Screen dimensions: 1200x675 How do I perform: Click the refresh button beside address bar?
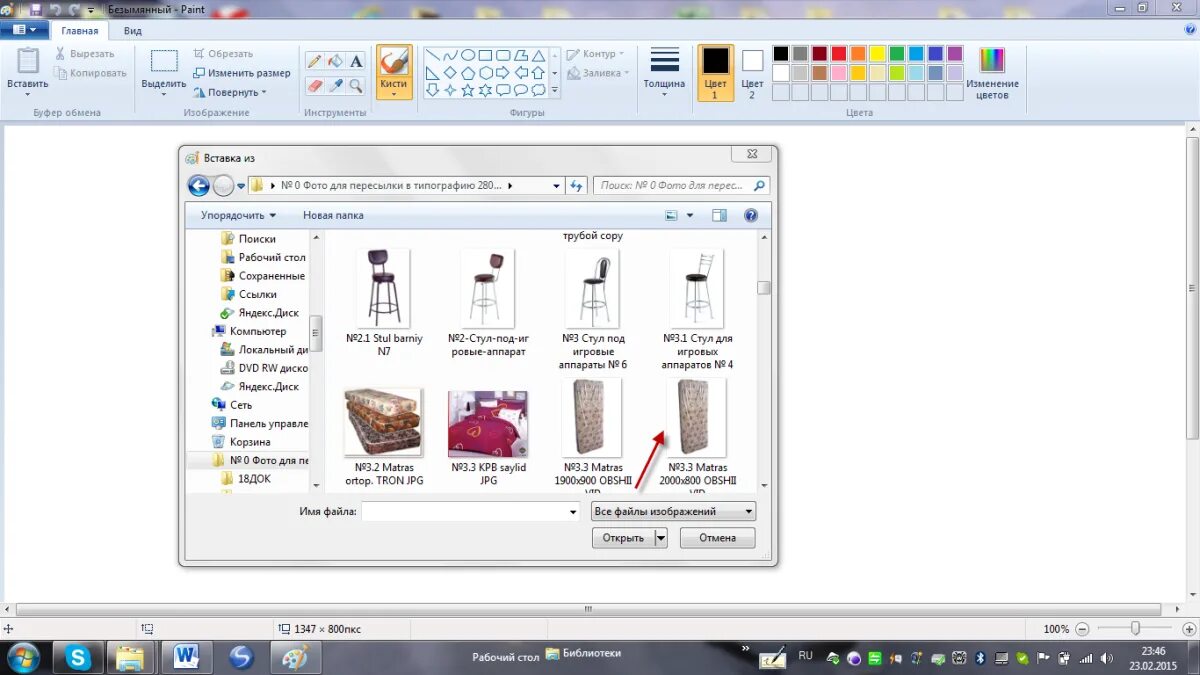pyautogui.click(x=576, y=185)
